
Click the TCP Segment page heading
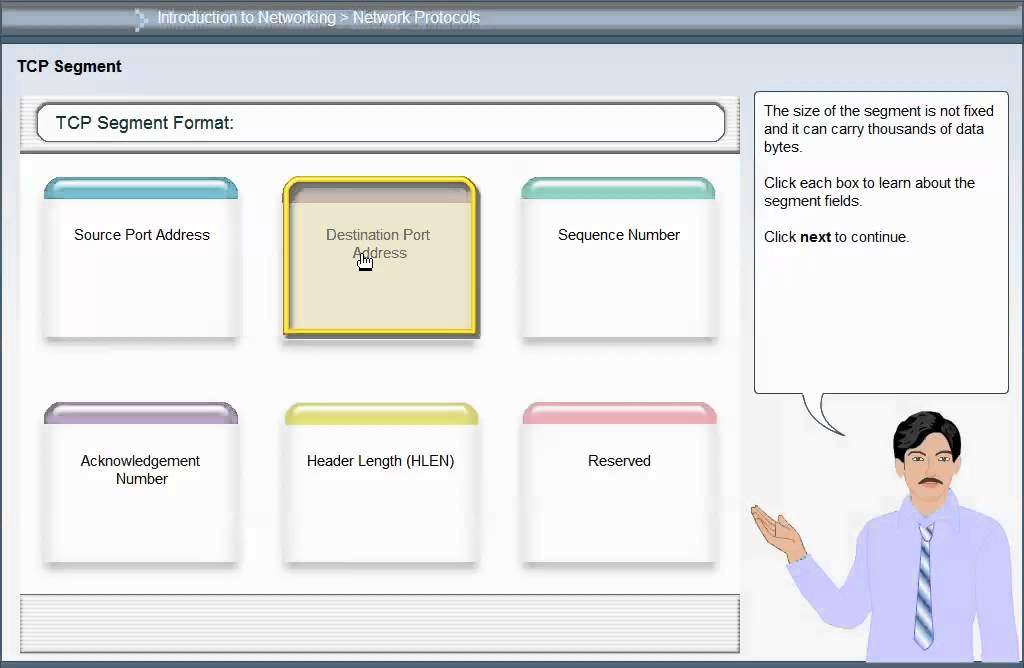click(69, 66)
